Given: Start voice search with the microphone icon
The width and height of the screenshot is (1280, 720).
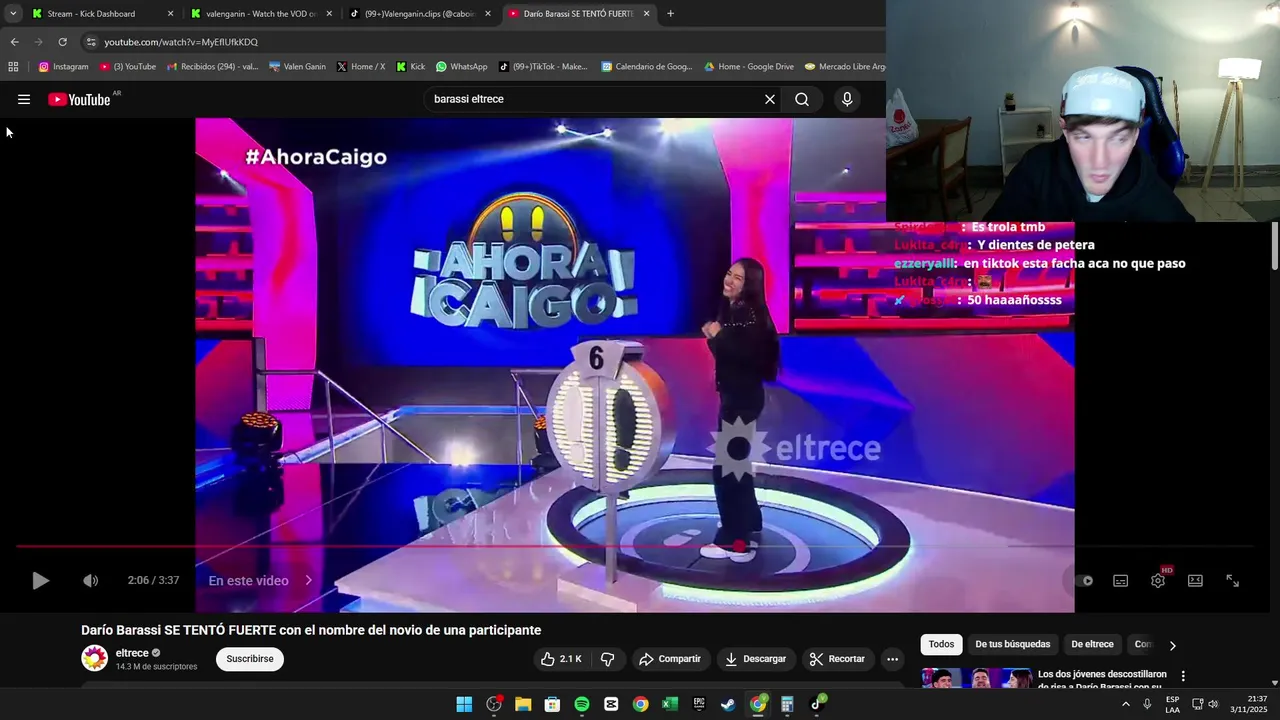Looking at the screenshot, I should pos(847,99).
